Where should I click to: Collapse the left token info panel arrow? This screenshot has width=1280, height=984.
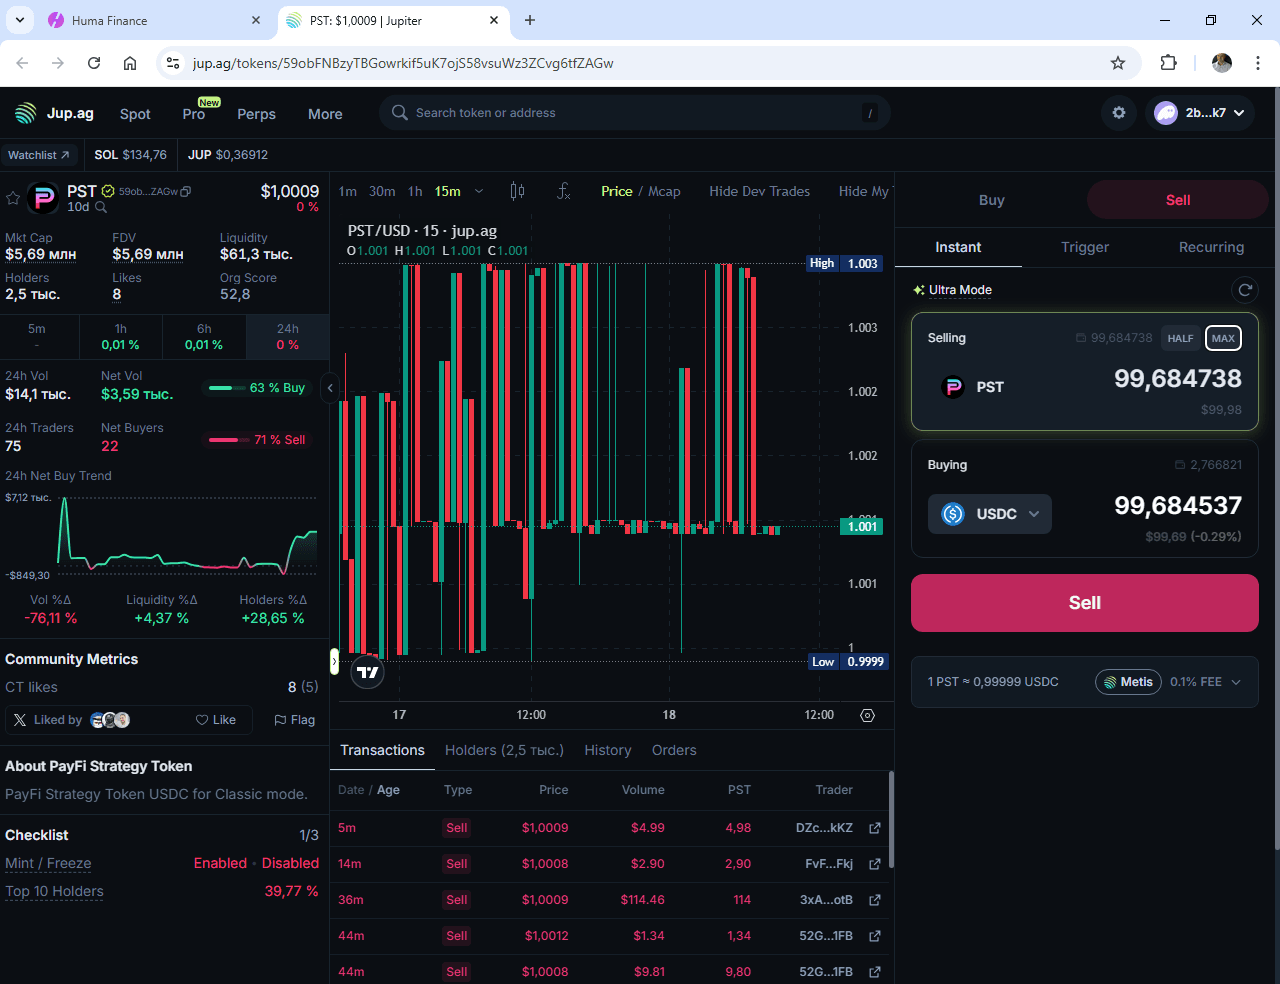click(x=330, y=388)
